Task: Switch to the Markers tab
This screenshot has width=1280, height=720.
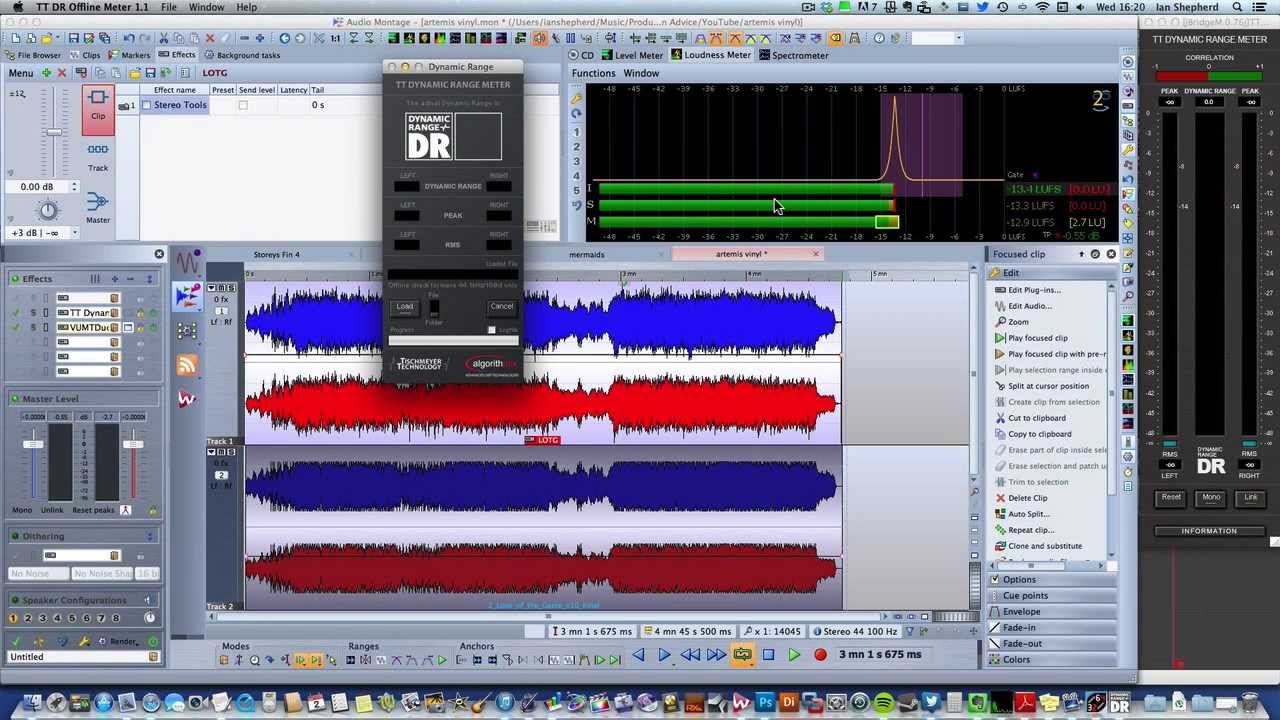Action: 128,55
